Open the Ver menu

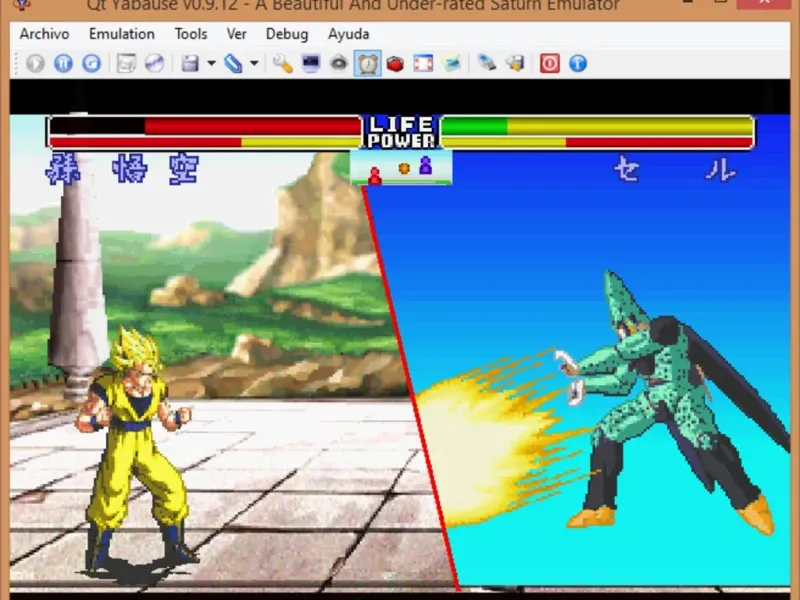point(236,34)
